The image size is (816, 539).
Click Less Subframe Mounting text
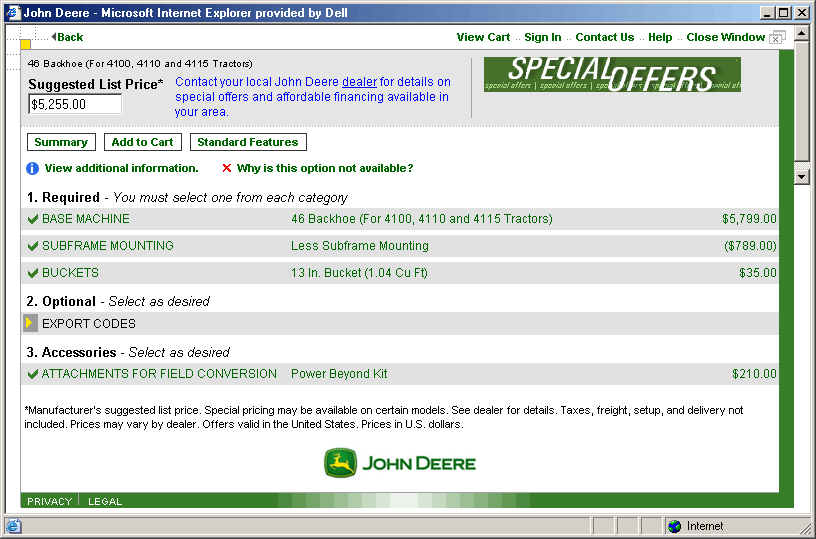[360, 246]
